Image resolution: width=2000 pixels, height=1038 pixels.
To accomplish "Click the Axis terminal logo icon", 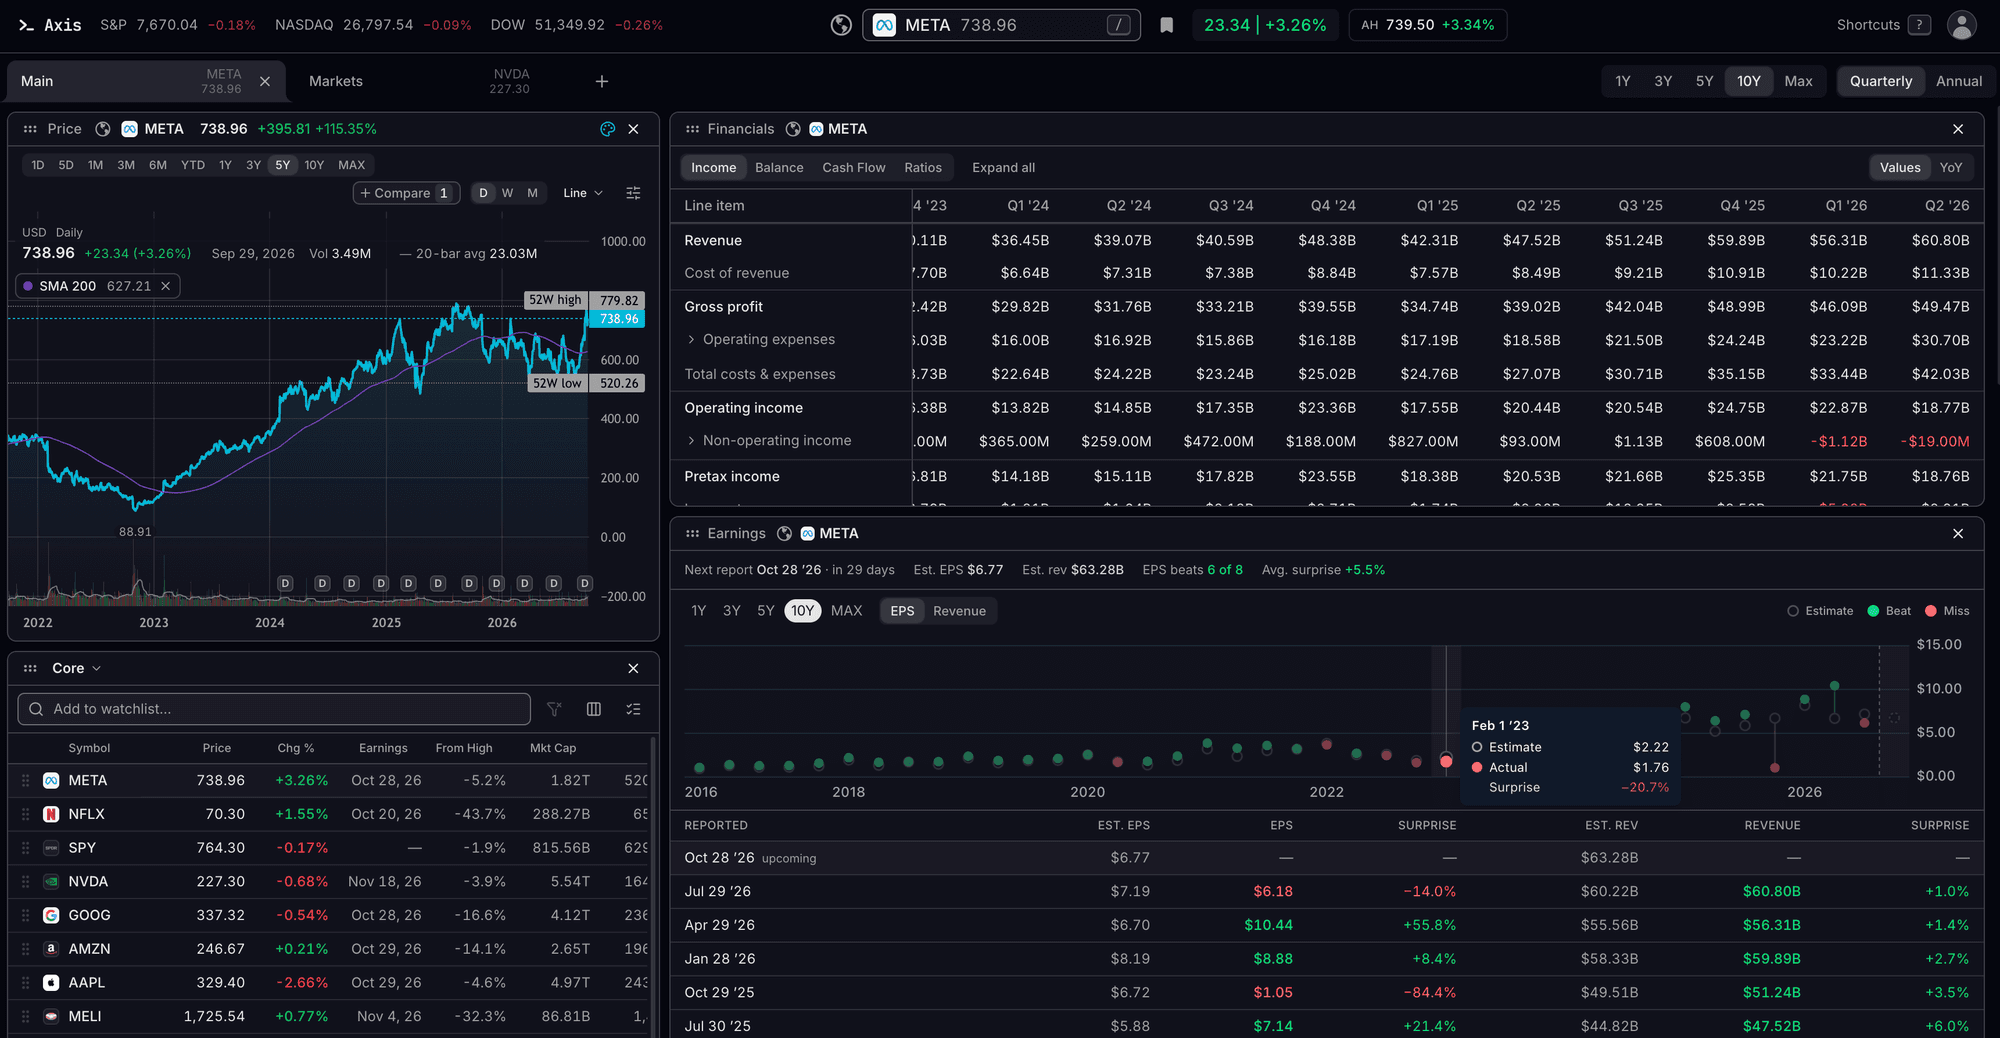I will [x=26, y=25].
